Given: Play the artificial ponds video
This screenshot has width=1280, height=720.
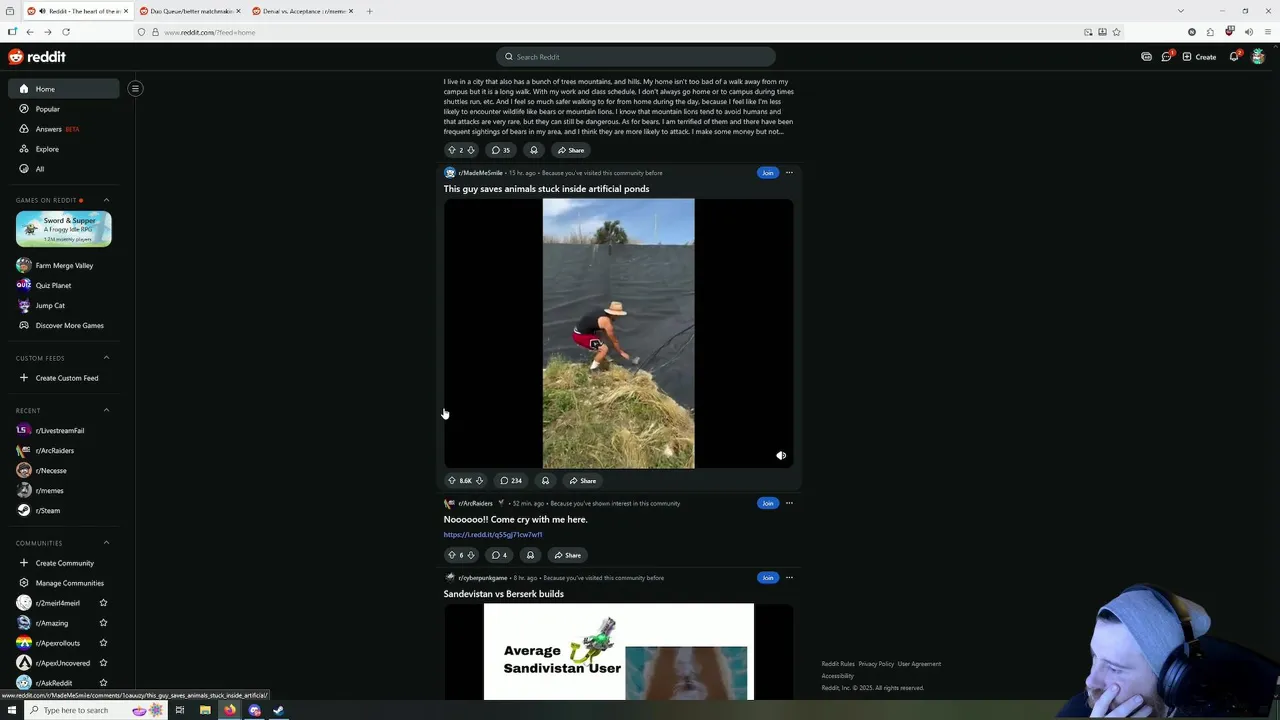Looking at the screenshot, I should [618, 333].
